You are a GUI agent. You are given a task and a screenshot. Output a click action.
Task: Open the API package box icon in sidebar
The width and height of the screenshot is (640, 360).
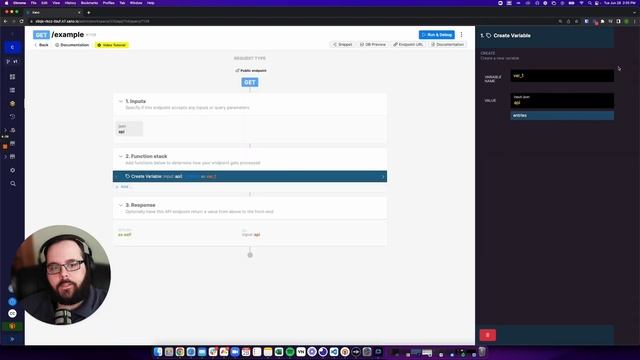tap(12, 104)
